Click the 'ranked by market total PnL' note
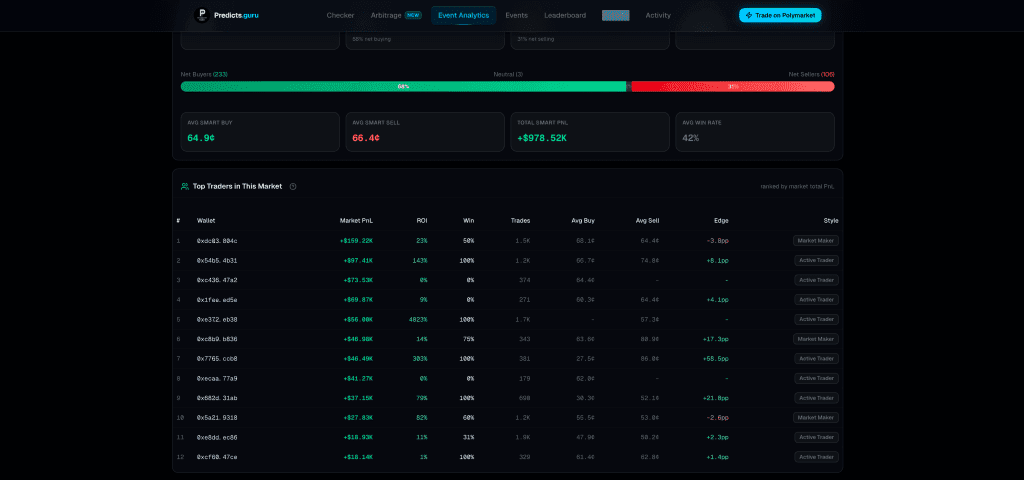Screen dimensions: 1024x480 pos(797,187)
